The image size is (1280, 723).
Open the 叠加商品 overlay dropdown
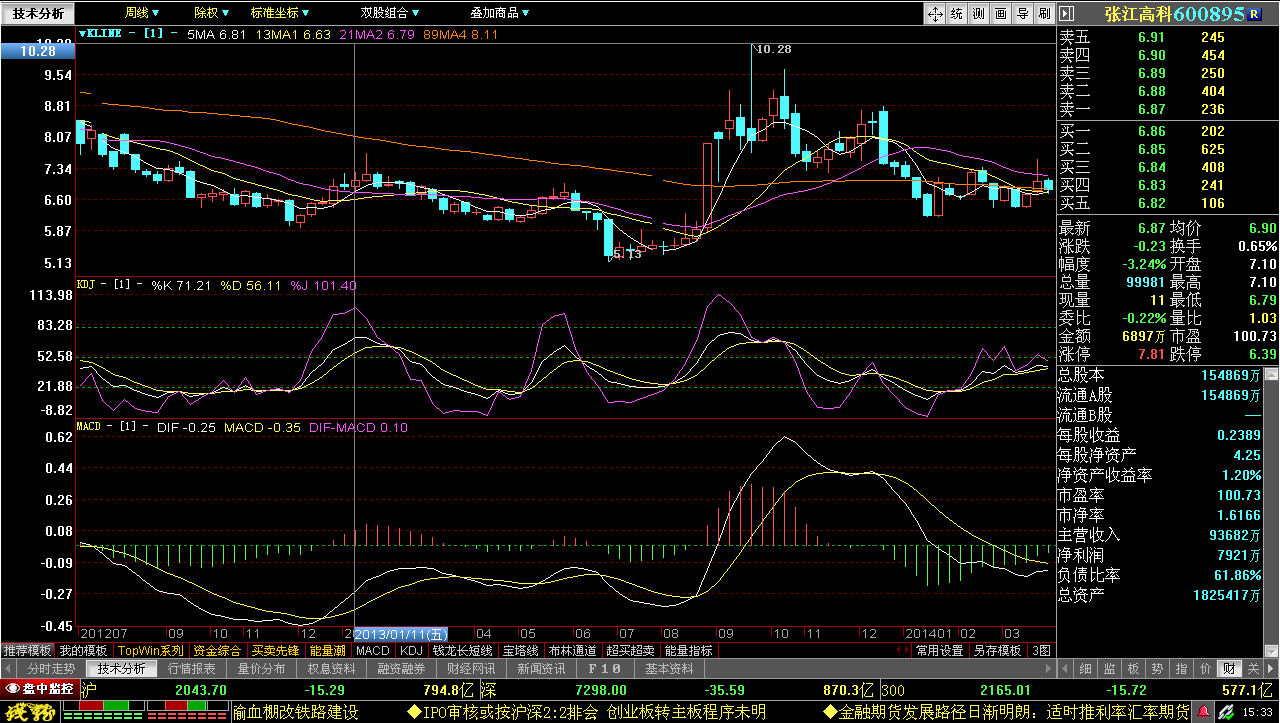point(500,13)
